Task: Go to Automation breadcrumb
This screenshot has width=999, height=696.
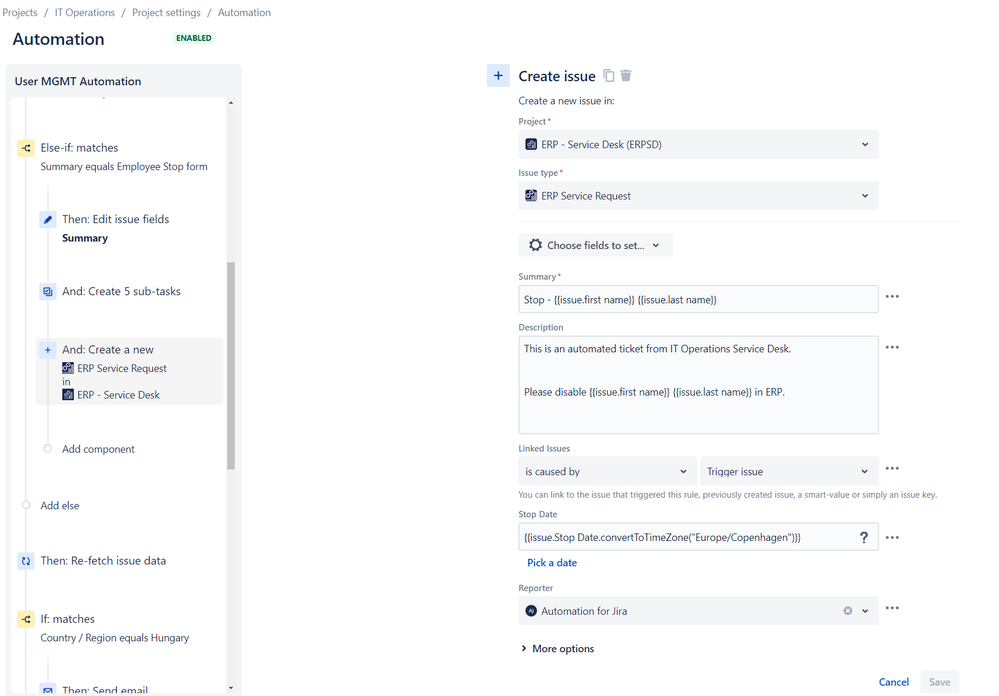Action: (244, 13)
